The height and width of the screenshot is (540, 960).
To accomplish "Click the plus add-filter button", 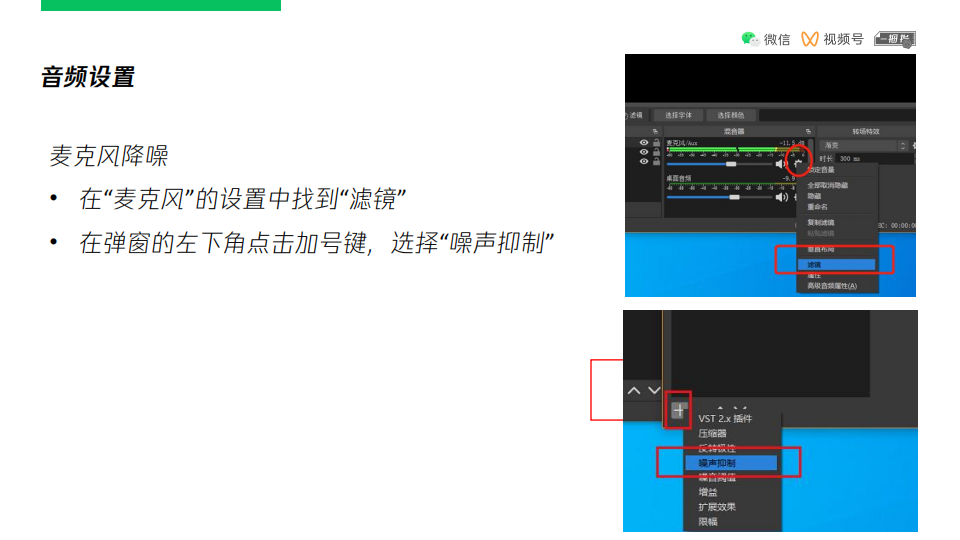I will point(678,410).
